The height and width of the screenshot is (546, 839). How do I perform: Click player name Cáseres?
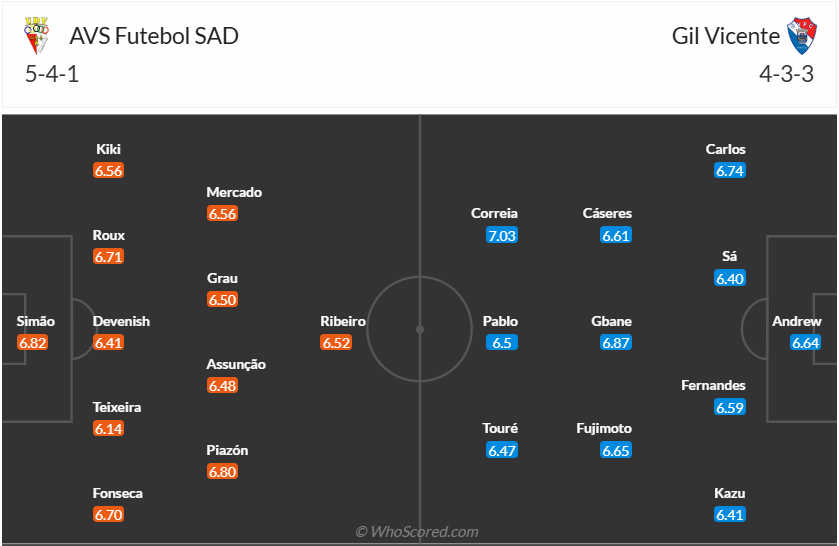[x=608, y=213]
